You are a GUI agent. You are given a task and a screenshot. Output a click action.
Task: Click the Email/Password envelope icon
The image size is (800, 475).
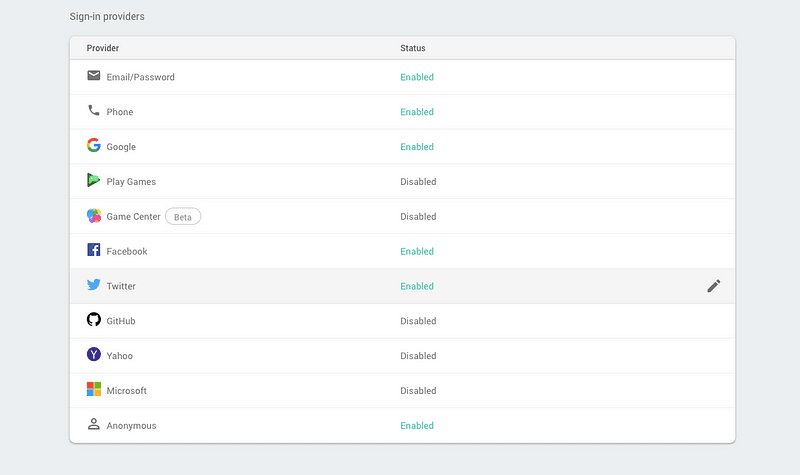pos(93,76)
